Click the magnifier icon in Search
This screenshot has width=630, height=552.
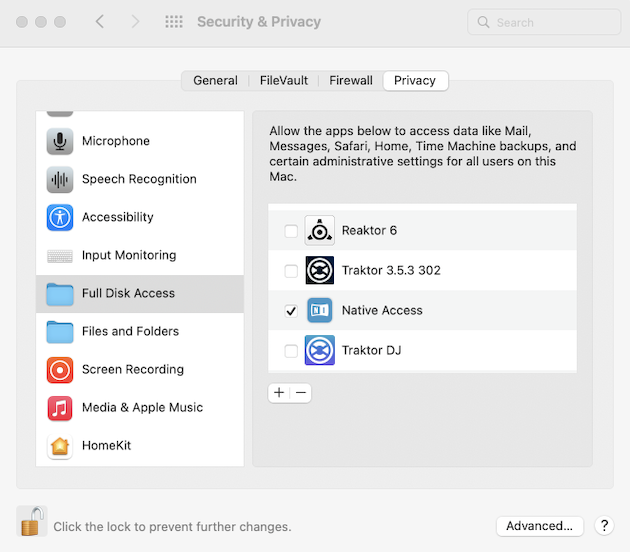[483, 22]
